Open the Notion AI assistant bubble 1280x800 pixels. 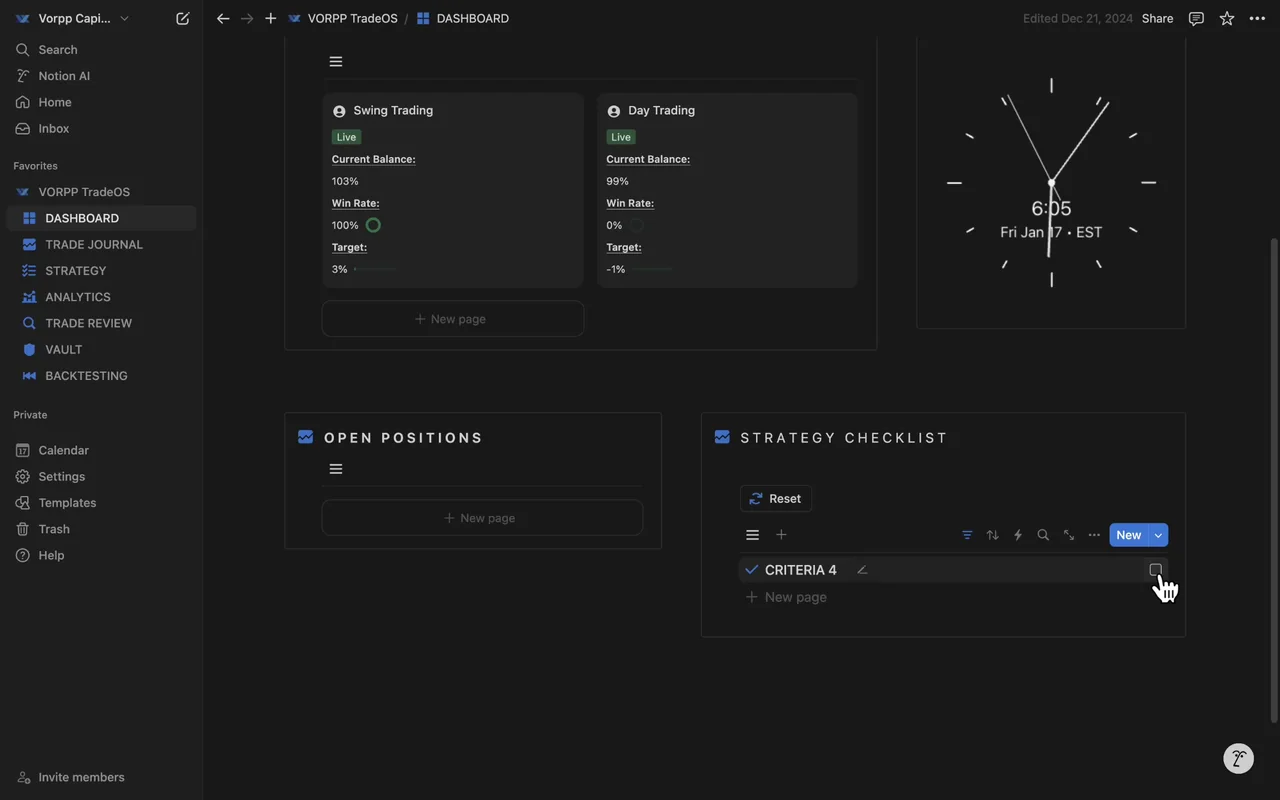point(1239,758)
